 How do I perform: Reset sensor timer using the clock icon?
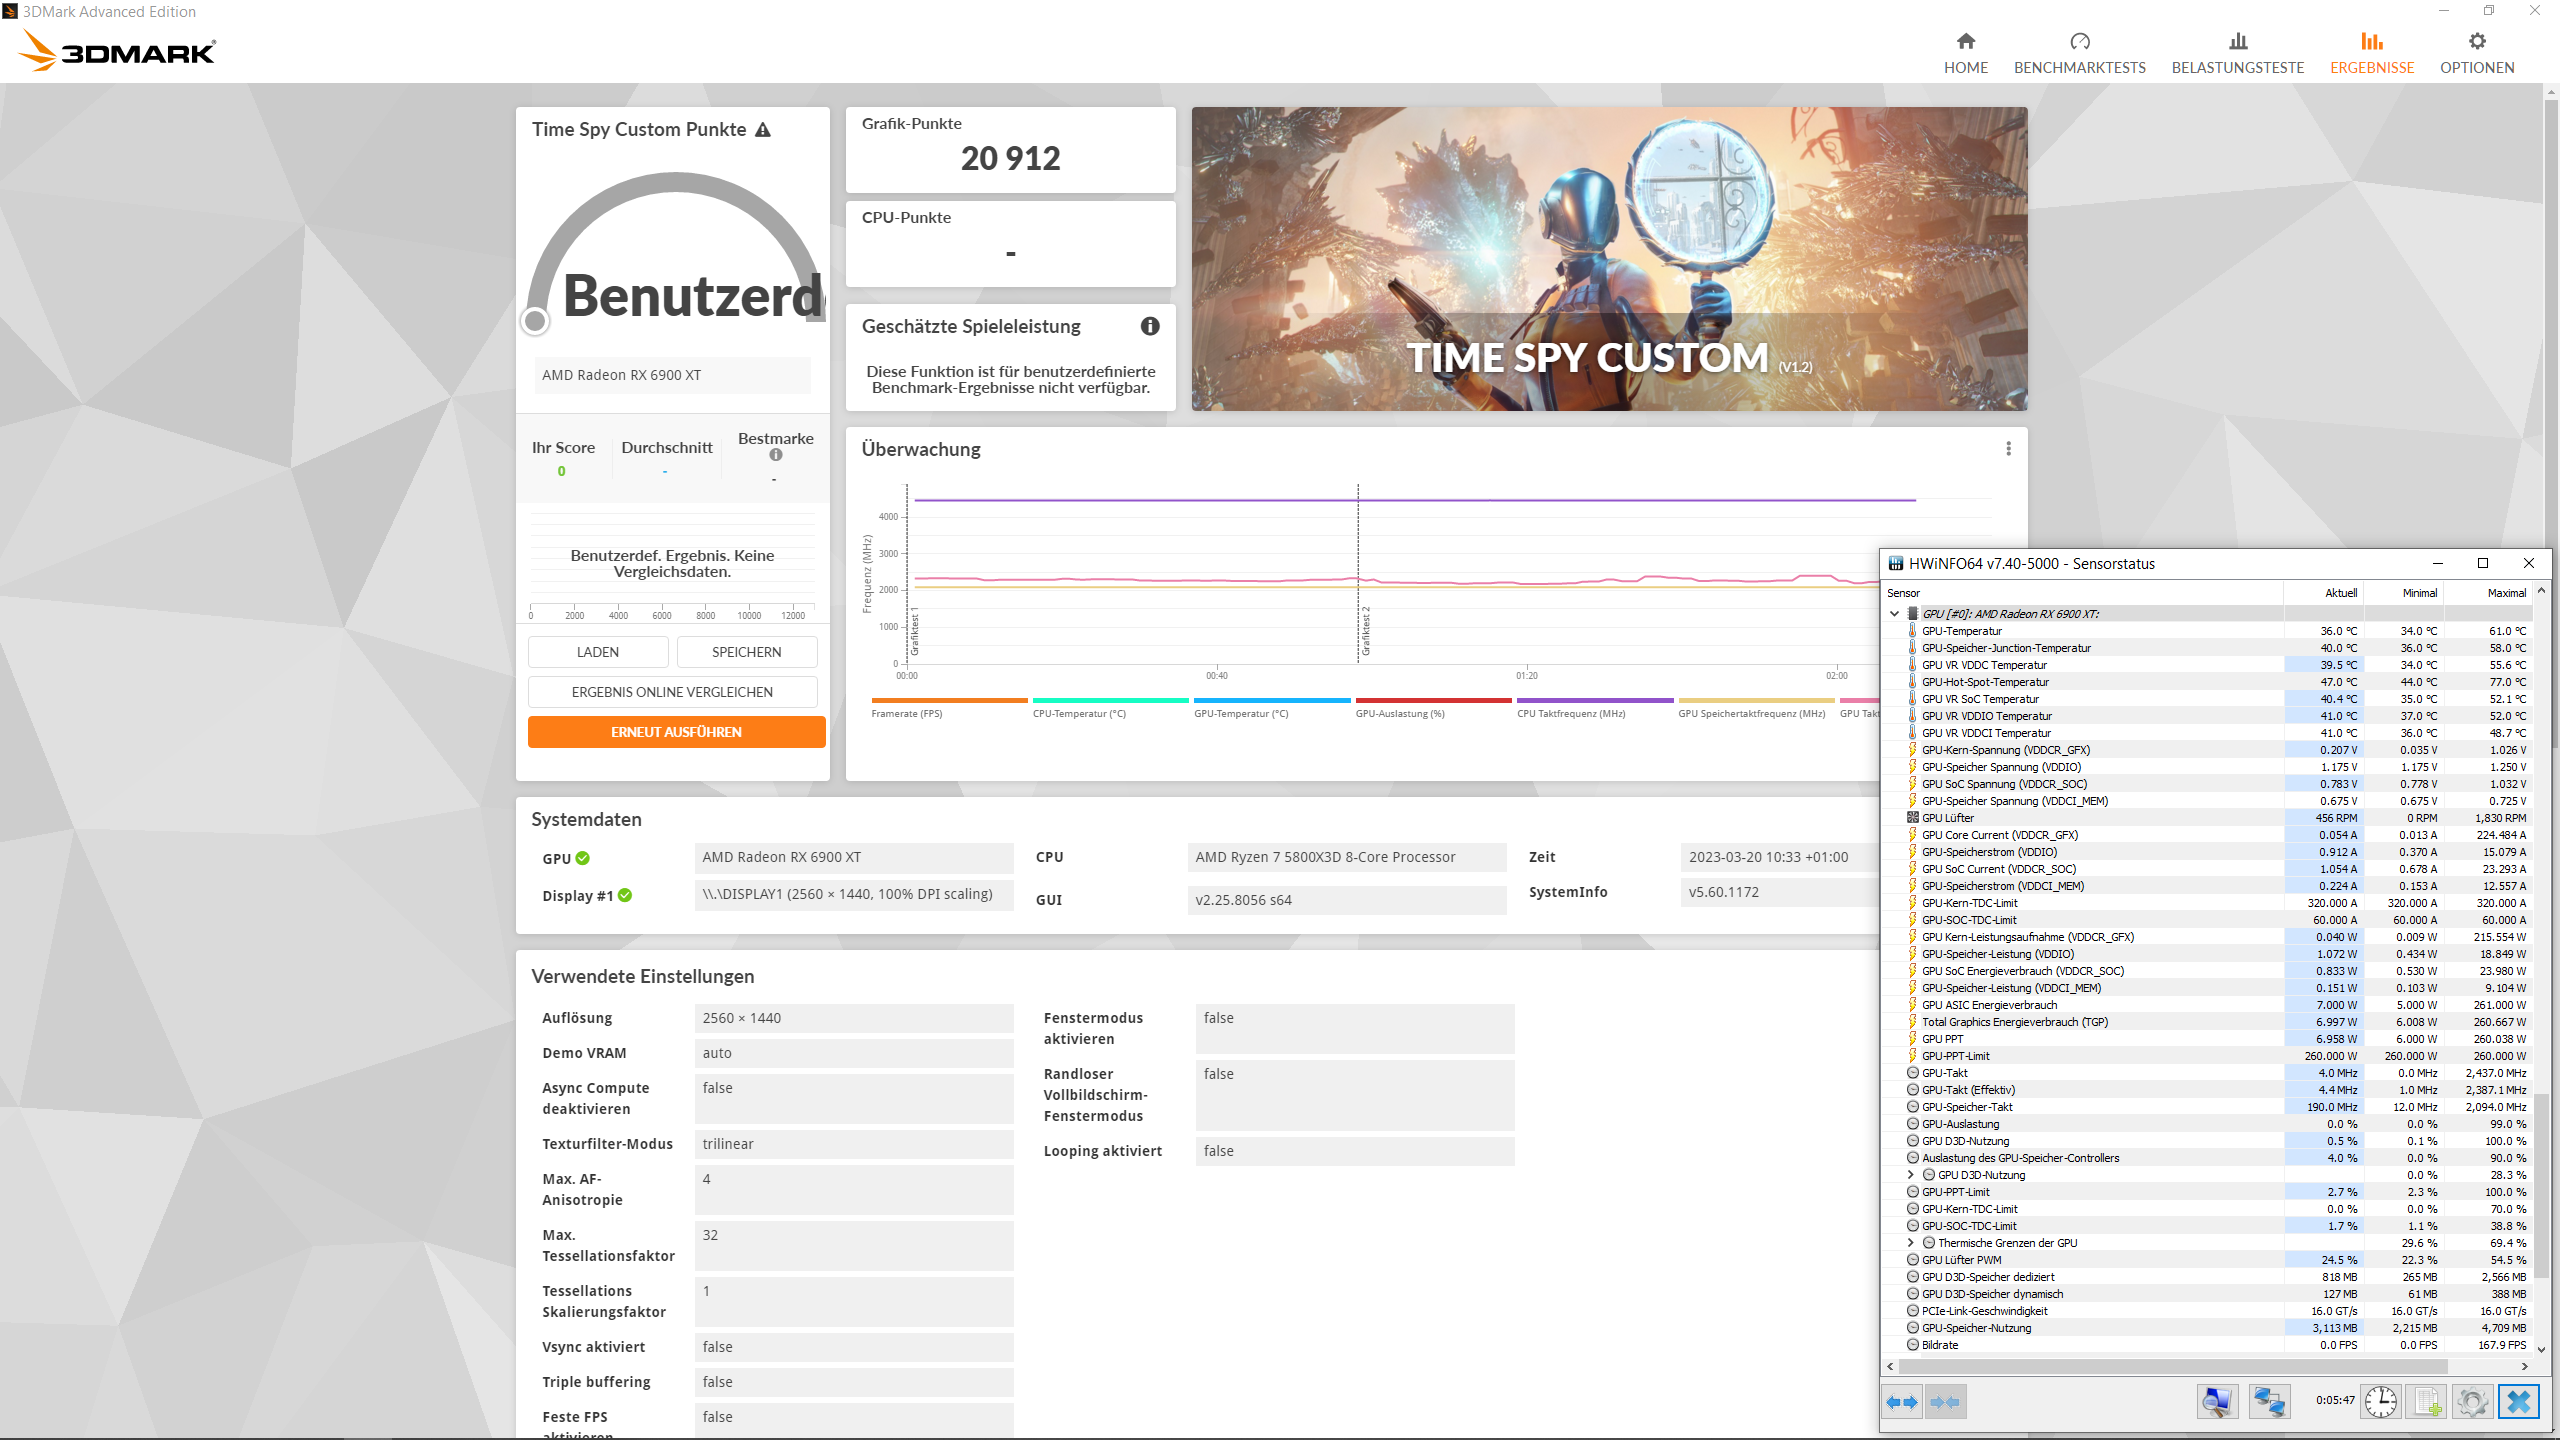tap(2380, 1402)
